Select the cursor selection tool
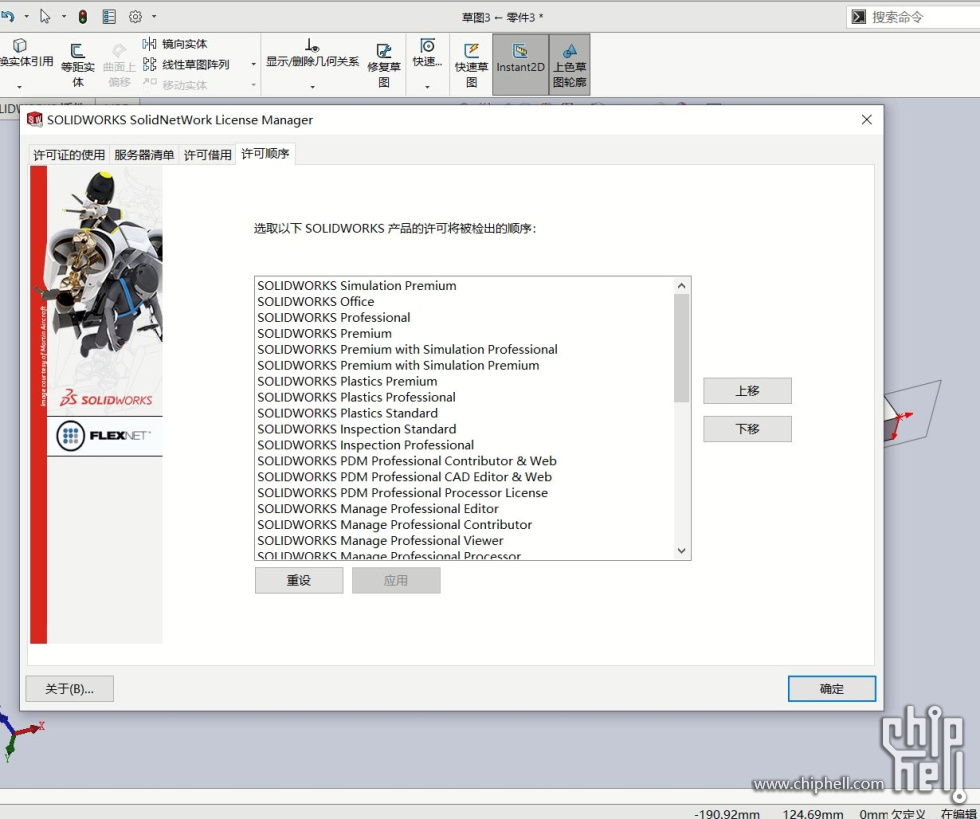This screenshot has width=980, height=819. coord(45,16)
